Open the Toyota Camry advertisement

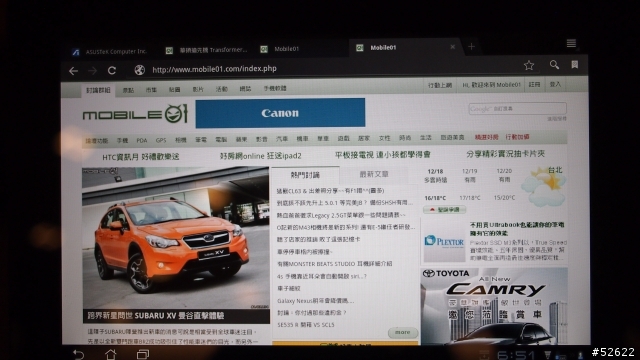(494, 306)
